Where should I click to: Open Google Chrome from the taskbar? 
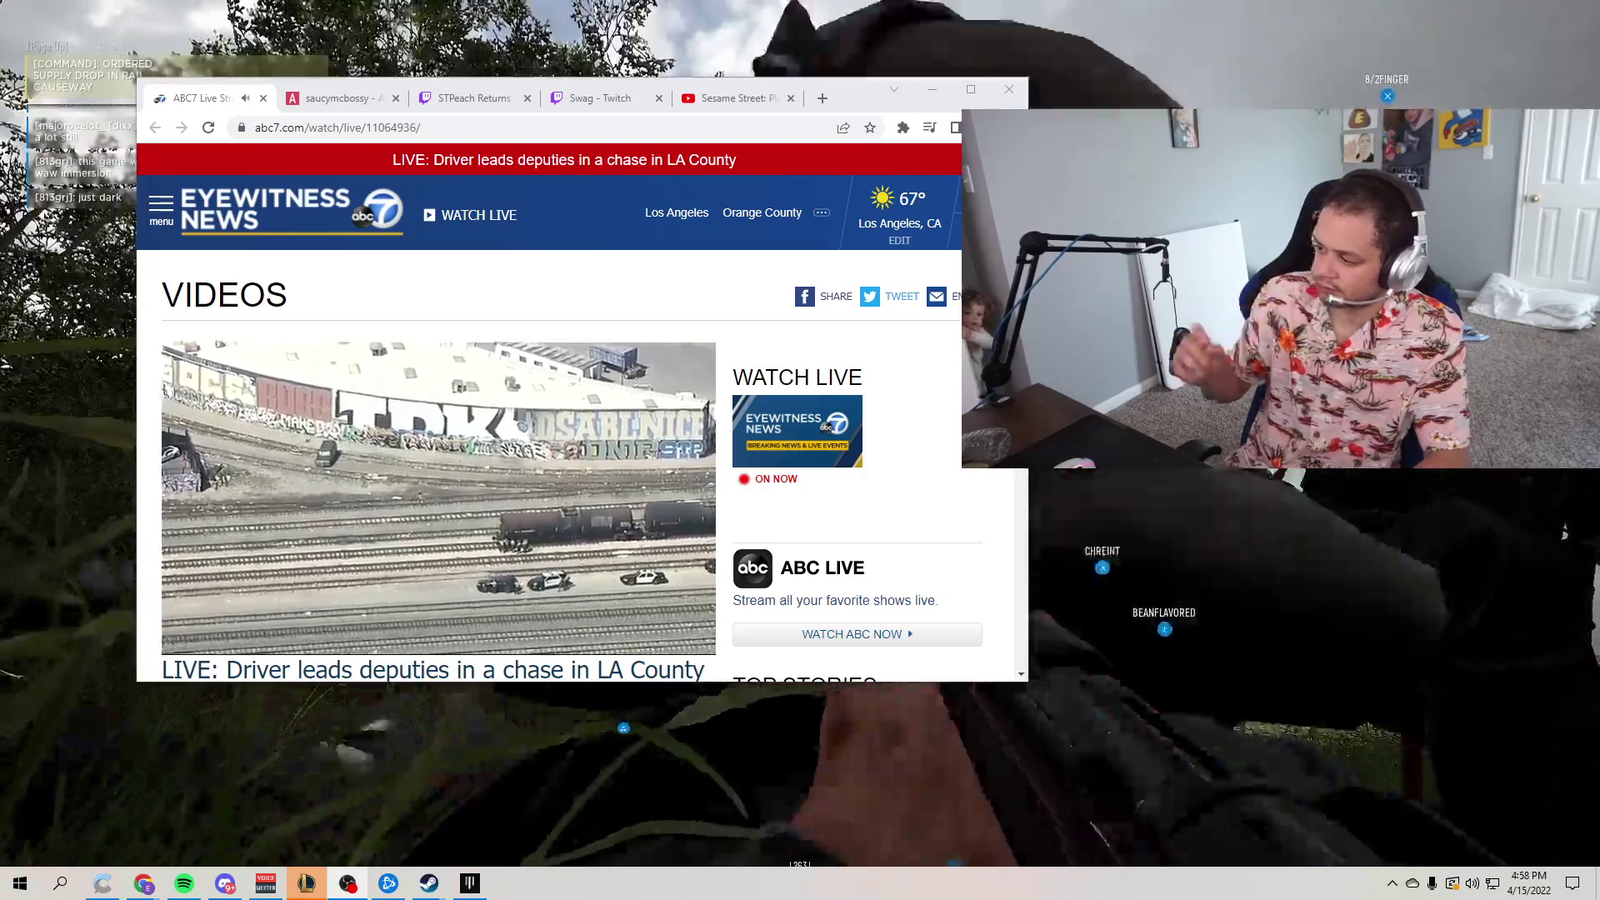click(x=143, y=883)
